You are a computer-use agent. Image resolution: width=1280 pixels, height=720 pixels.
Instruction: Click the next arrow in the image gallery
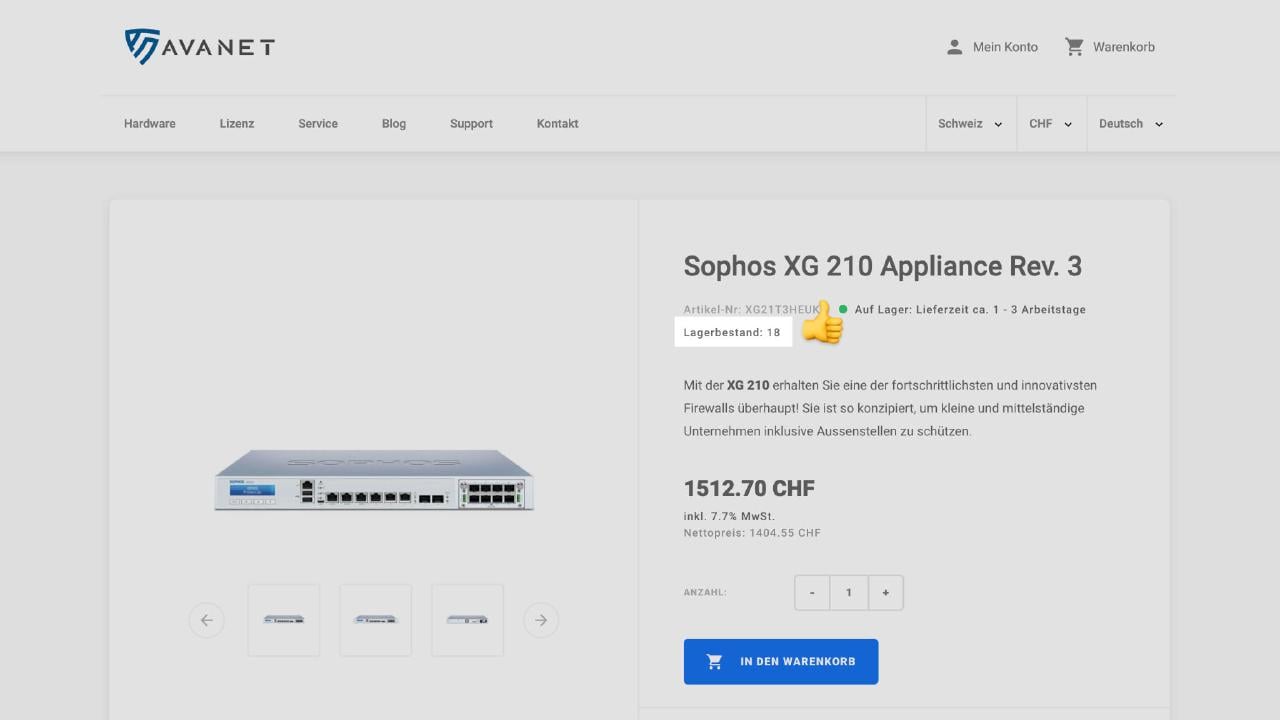pyautogui.click(x=541, y=620)
